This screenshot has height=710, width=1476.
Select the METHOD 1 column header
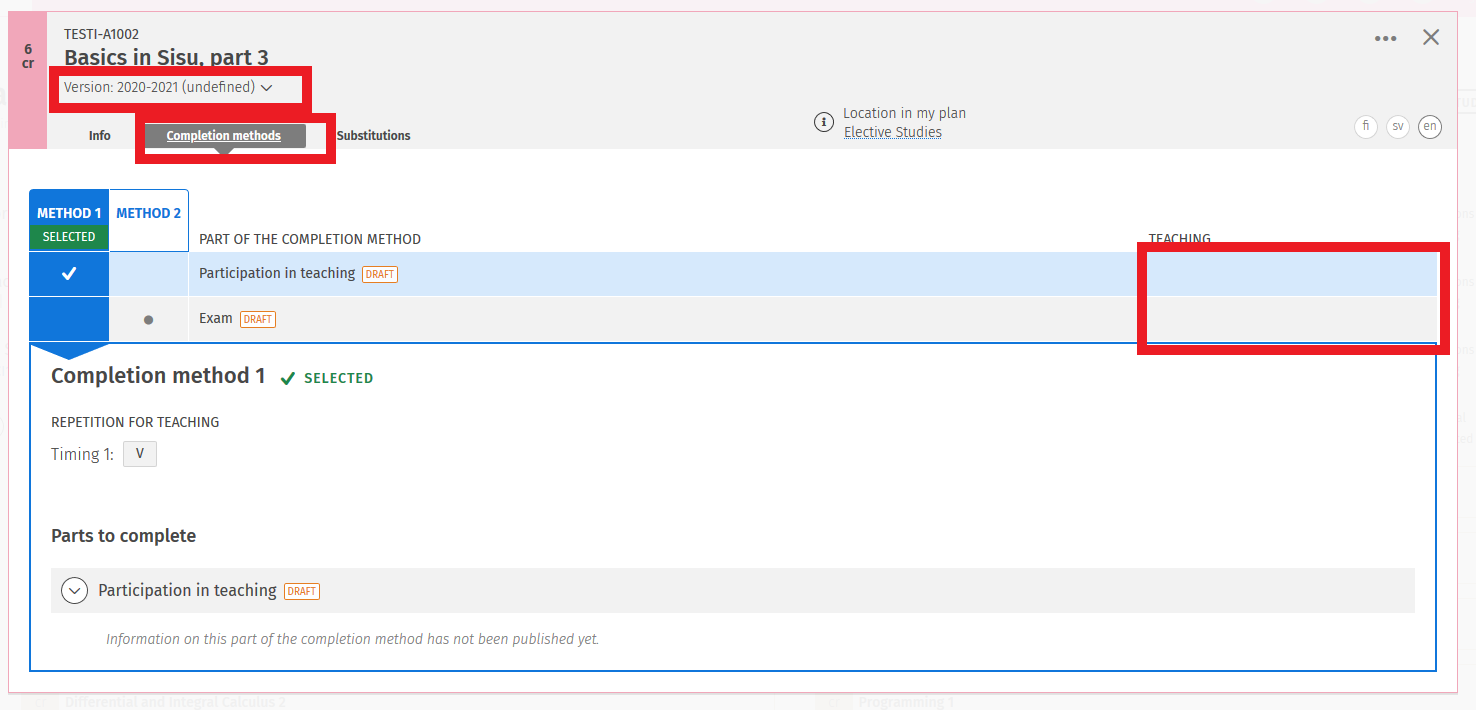[x=69, y=212]
